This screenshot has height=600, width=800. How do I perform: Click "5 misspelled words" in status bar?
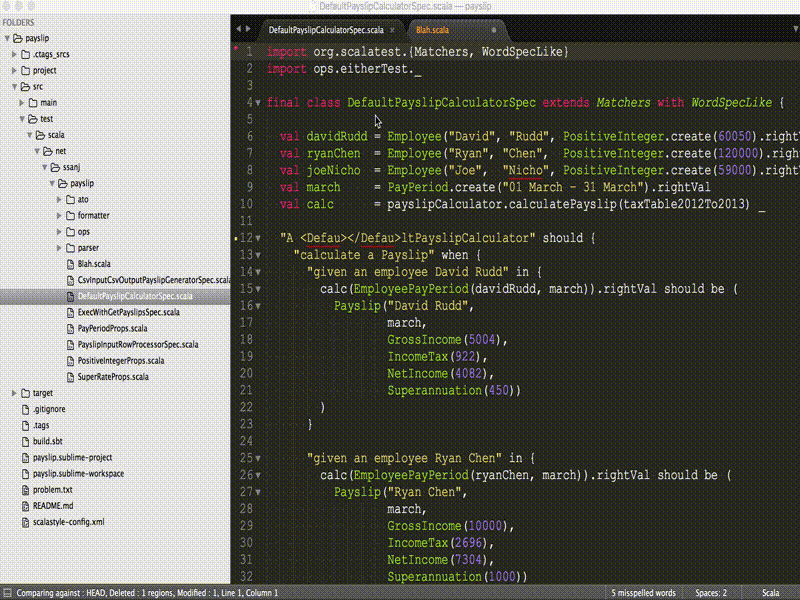pyautogui.click(x=643, y=591)
